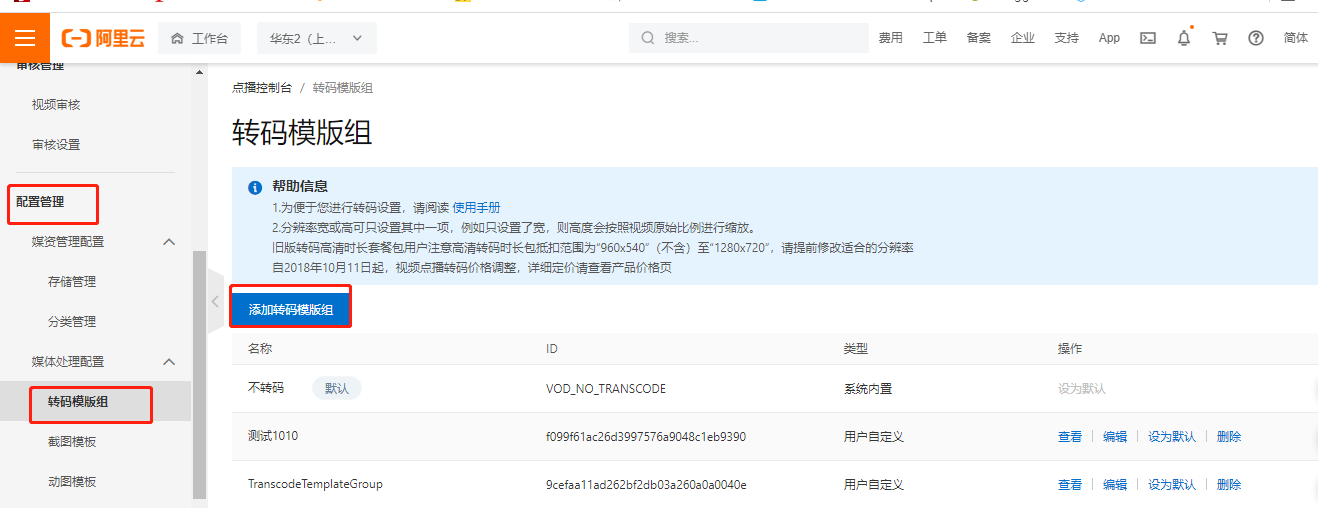Click the 搜索 search input field
Viewport: 1318px width, 508px height.
point(749,38)
